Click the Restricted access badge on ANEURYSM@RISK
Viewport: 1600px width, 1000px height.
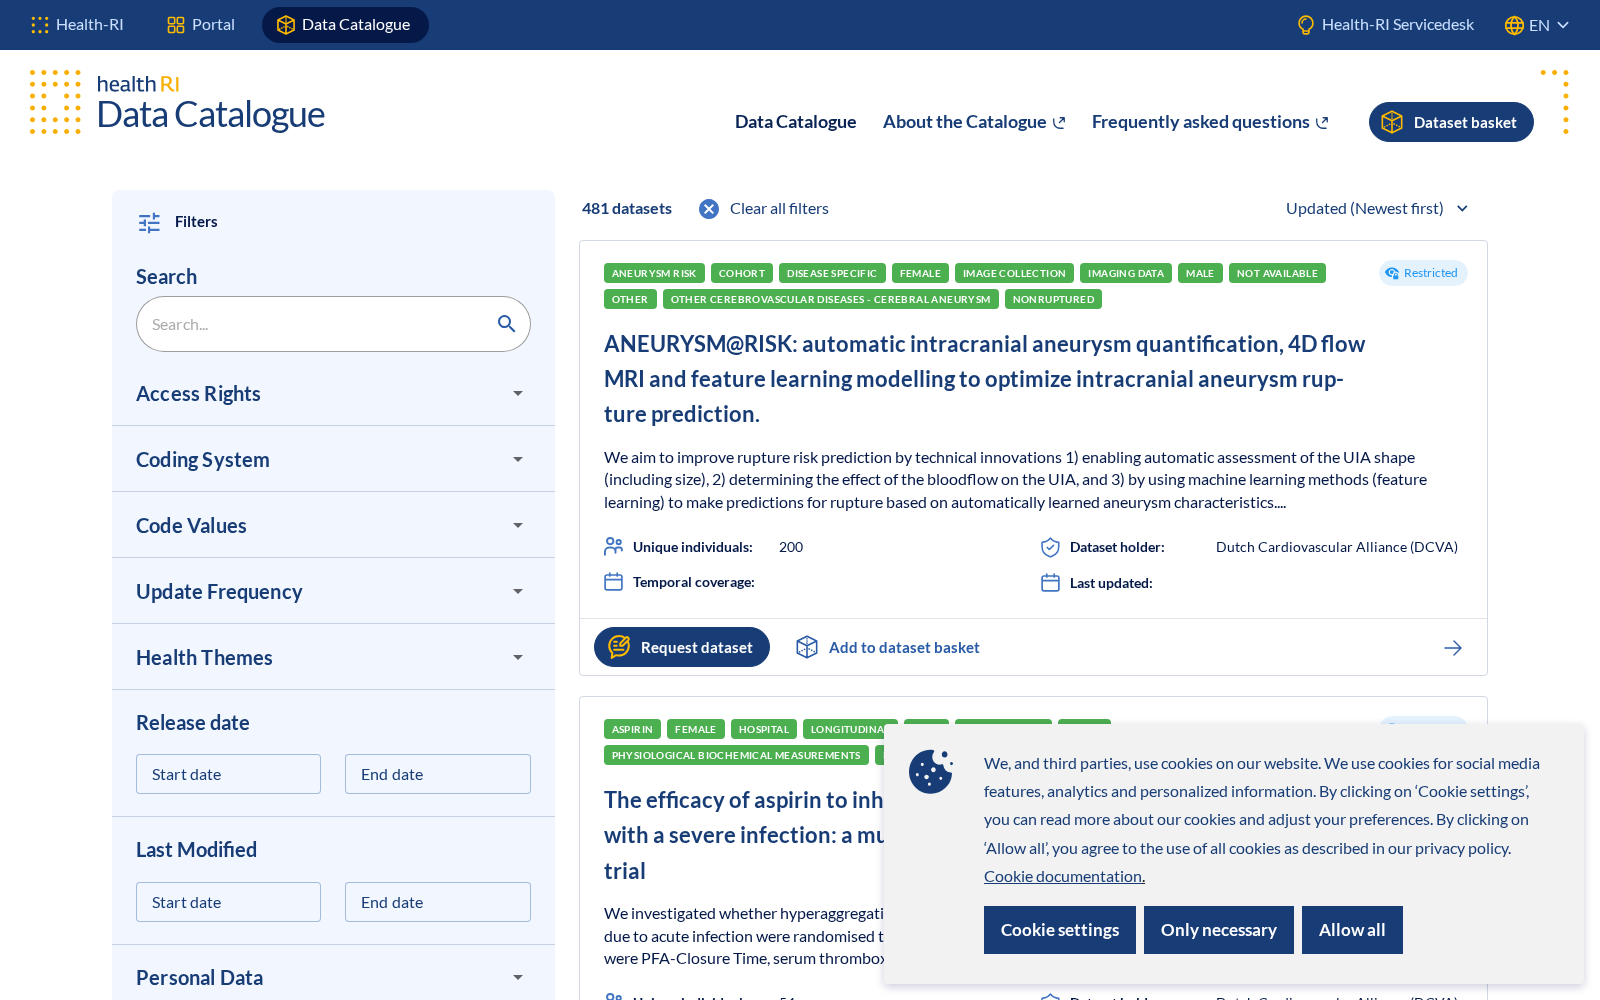pos(1423,273)
